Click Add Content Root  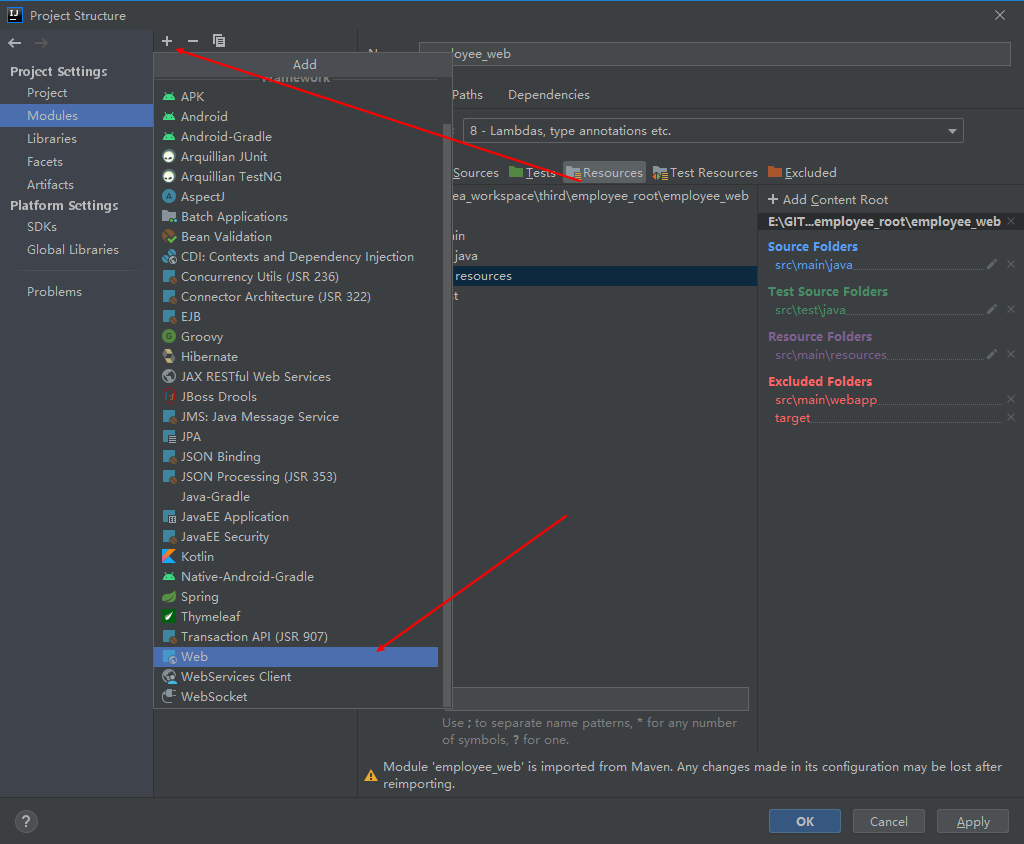[x=828, y=199]
